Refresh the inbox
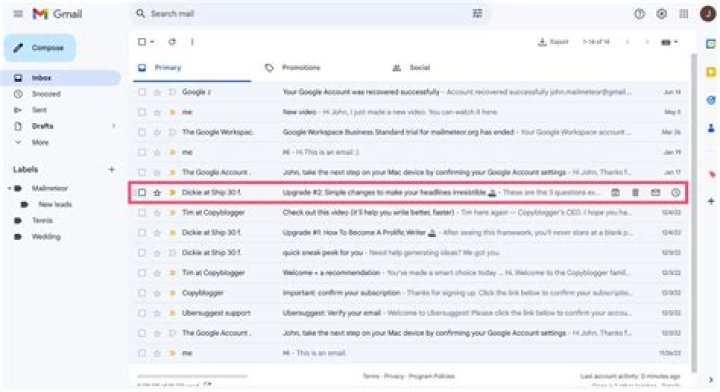Screen dimensions: 720x392 [172, 42]
